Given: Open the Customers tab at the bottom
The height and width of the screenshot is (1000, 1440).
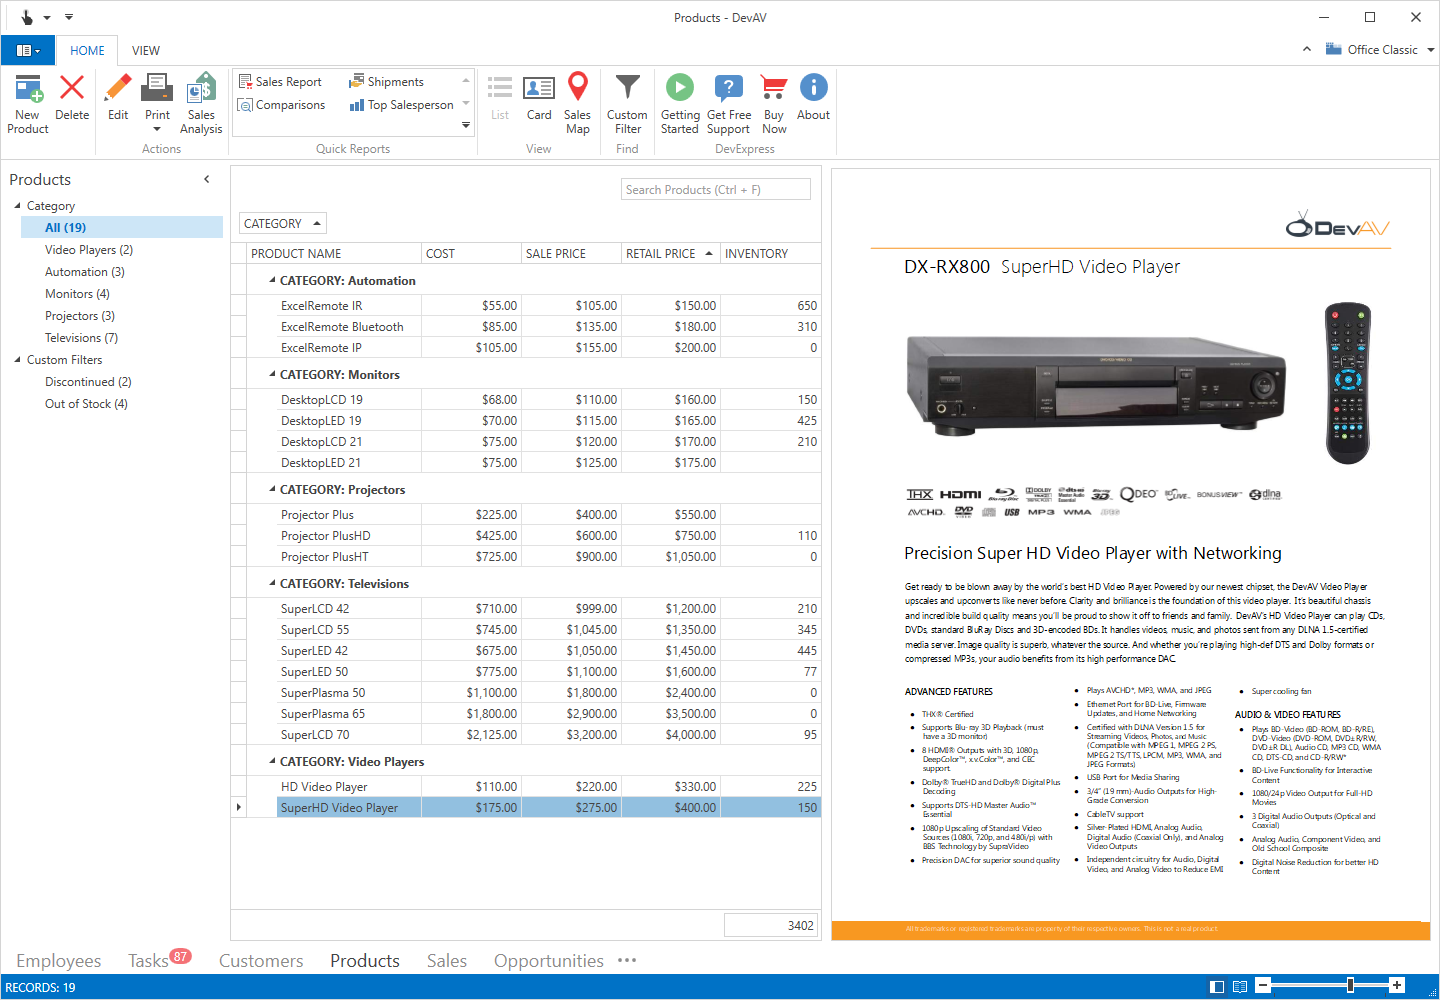Looking at the screenshot, I should (260, 960).
